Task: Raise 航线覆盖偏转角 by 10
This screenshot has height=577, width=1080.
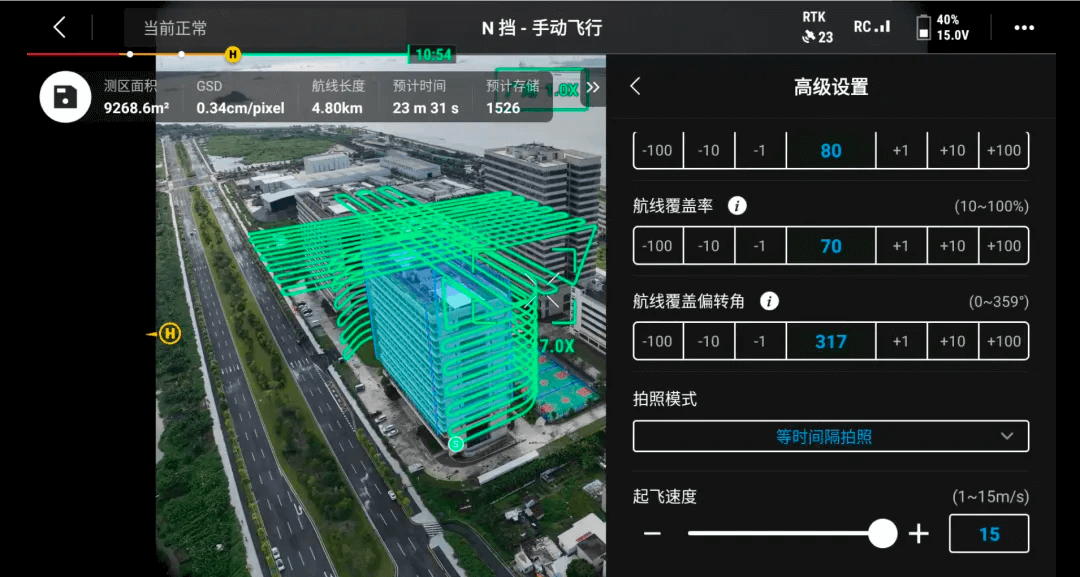Action: (952, 342)
